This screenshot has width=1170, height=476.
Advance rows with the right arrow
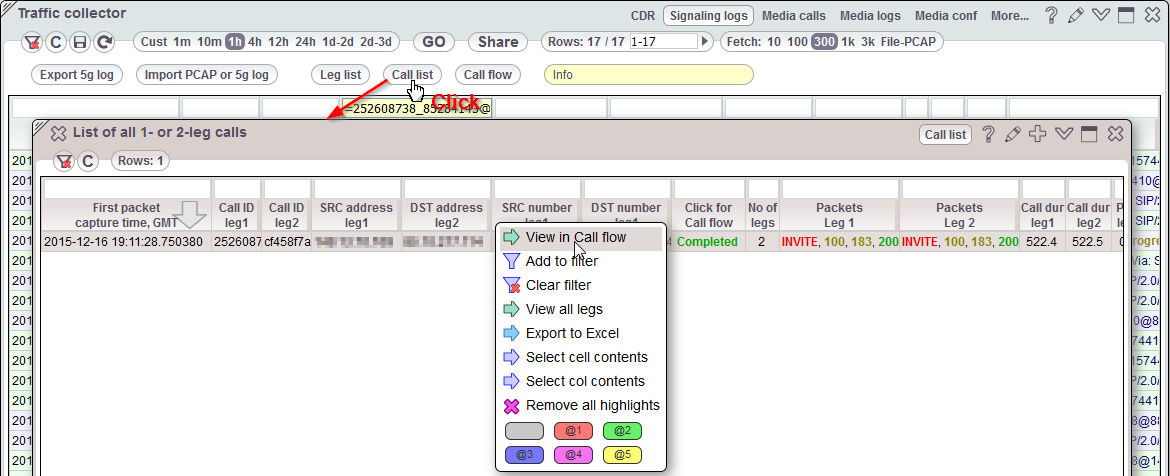(x=705, y=42)
